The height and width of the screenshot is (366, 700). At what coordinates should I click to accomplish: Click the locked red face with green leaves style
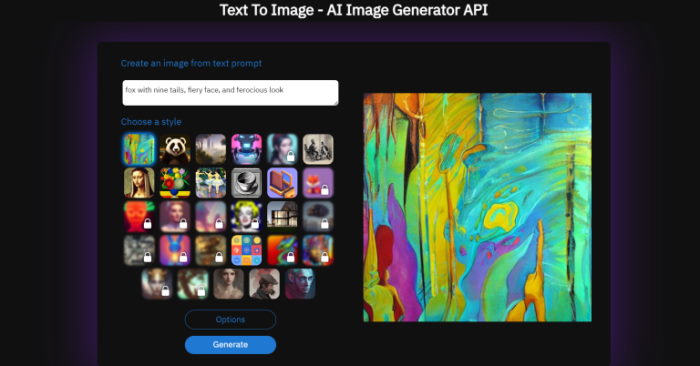click(x=139, y=216)
